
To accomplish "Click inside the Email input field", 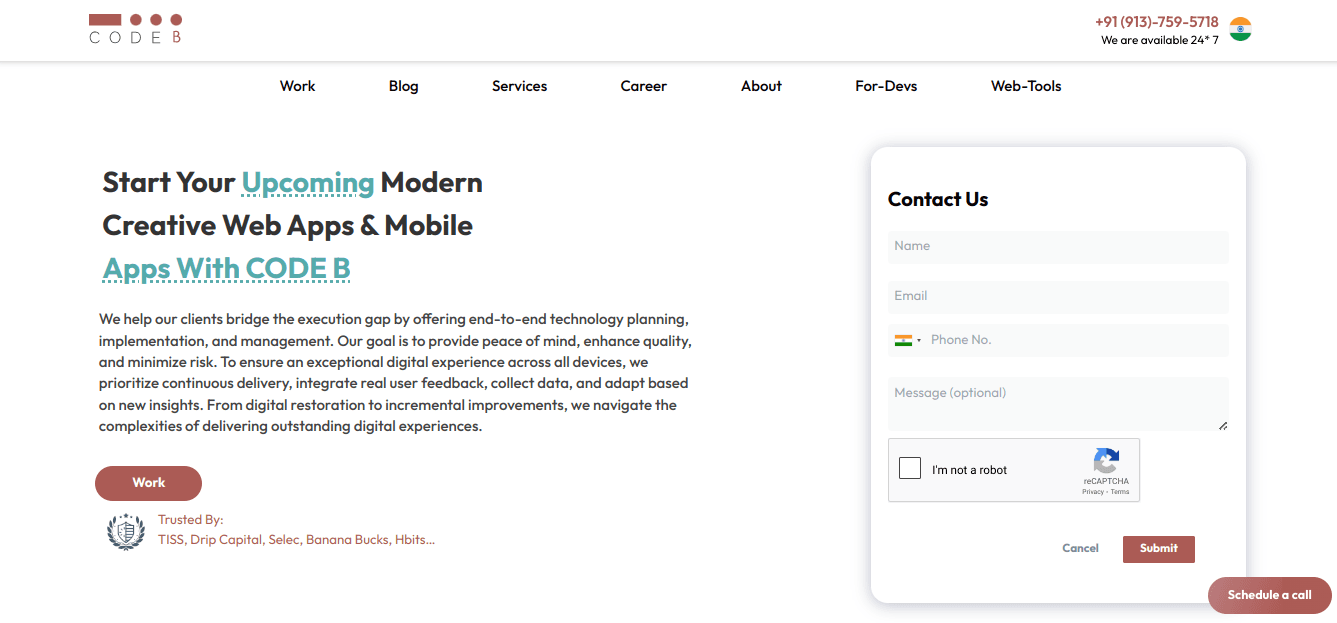I will pos(1058,296).
